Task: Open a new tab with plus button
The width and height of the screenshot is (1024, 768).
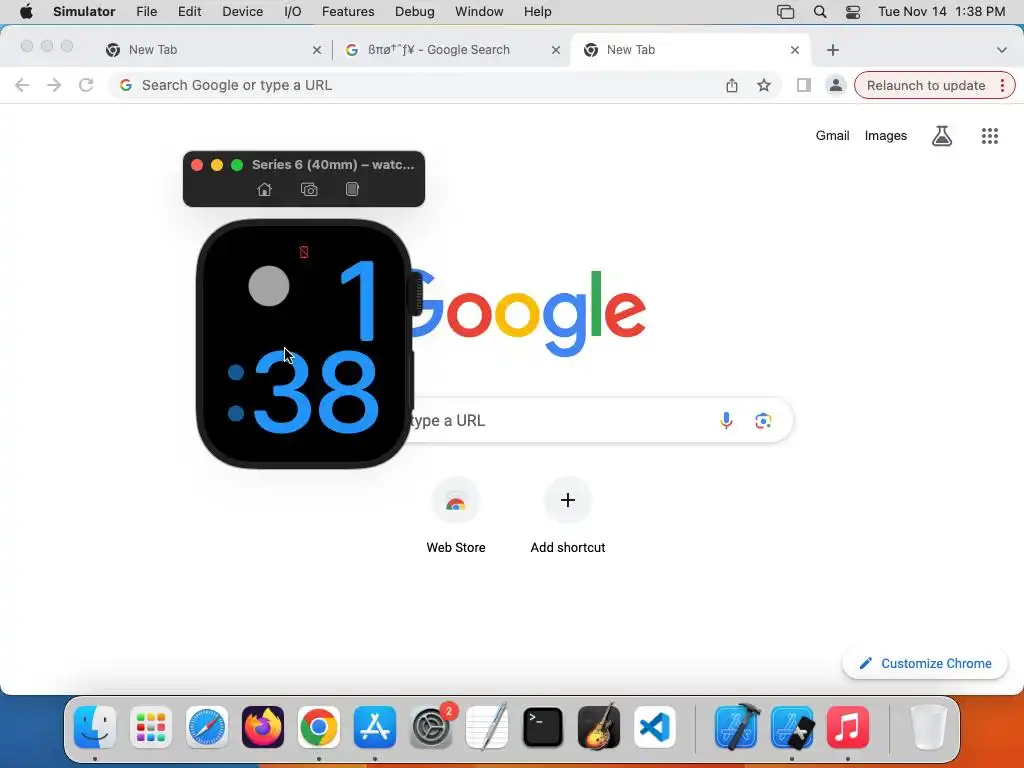Action: [x=833, y=50]
